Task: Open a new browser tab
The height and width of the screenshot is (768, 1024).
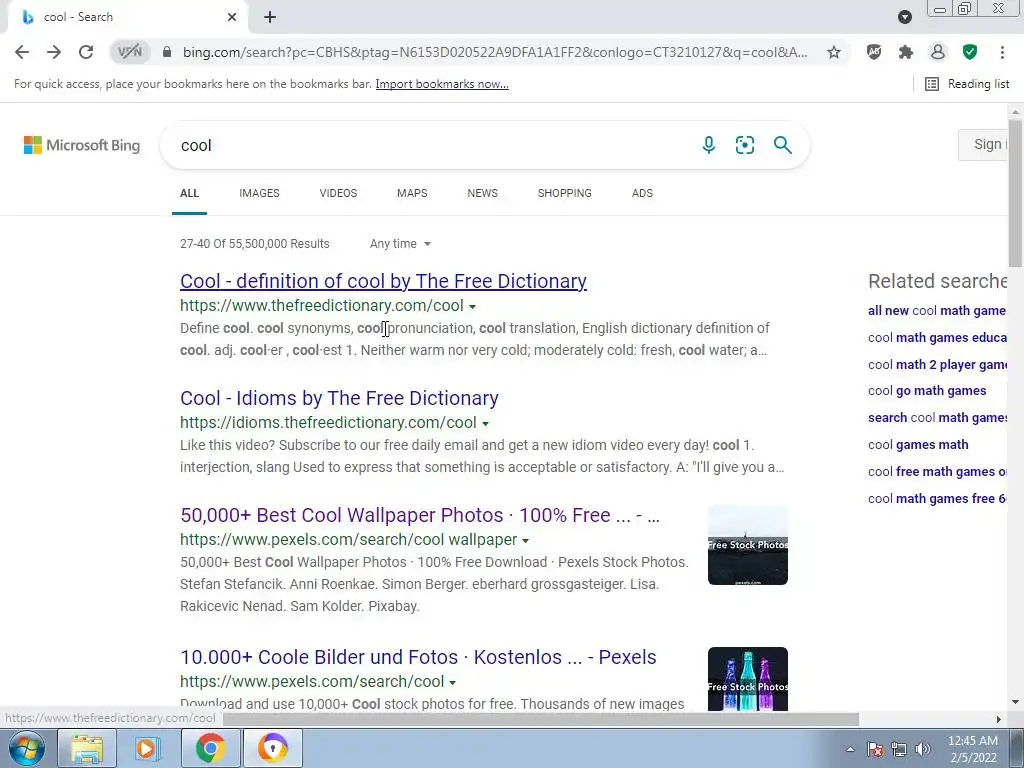Action: 270,17
